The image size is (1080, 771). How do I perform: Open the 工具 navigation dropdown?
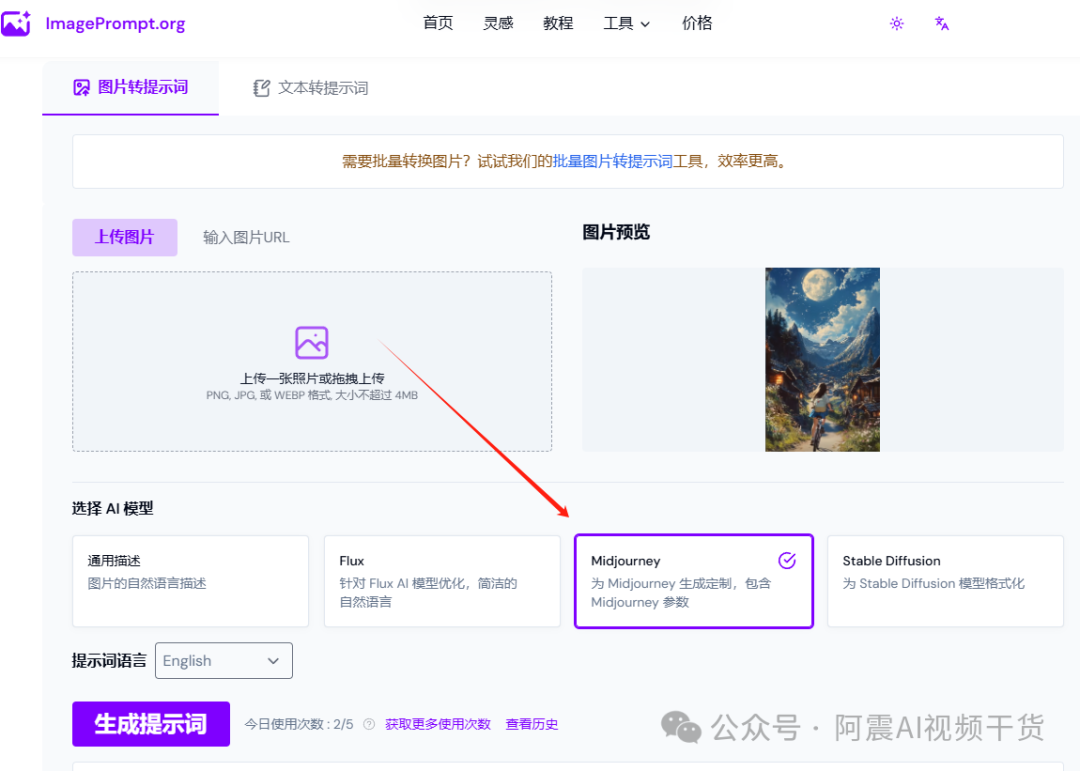[625, 23]
